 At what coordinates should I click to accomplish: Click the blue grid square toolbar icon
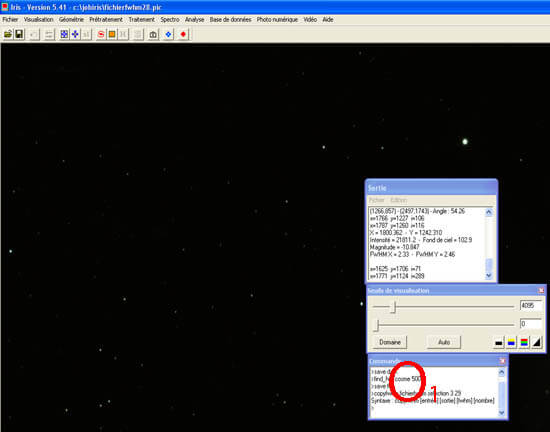click(x=64, y=34)
